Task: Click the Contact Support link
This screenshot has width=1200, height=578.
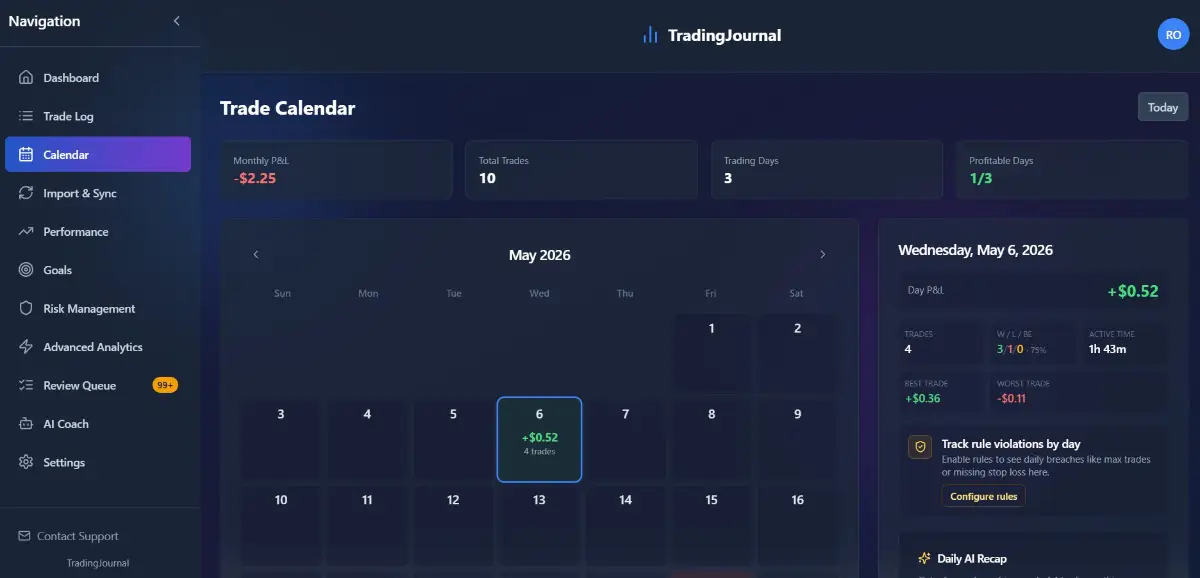Action: click(68, 536)
